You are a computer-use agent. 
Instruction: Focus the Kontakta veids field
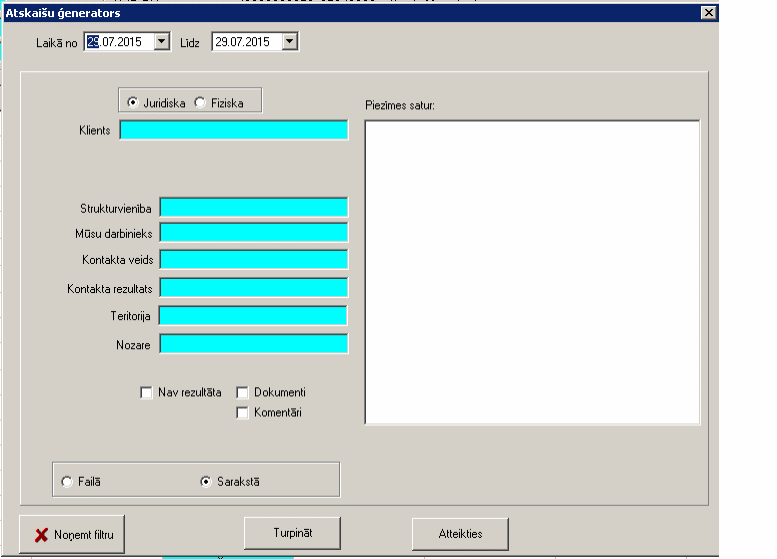click(x=254, y=259)
